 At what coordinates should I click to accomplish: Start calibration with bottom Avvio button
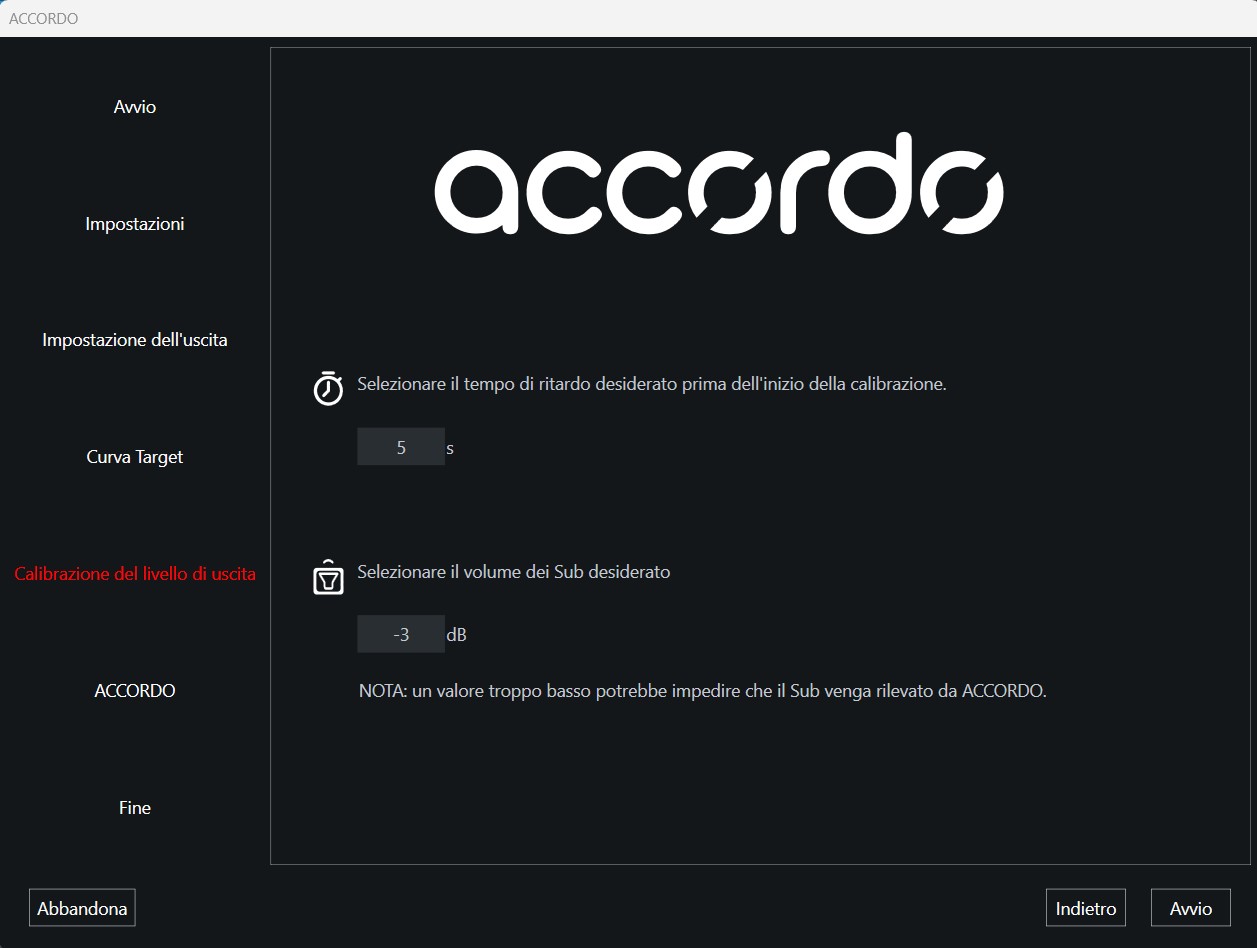pyautogui.click(x=1191, y=908)
